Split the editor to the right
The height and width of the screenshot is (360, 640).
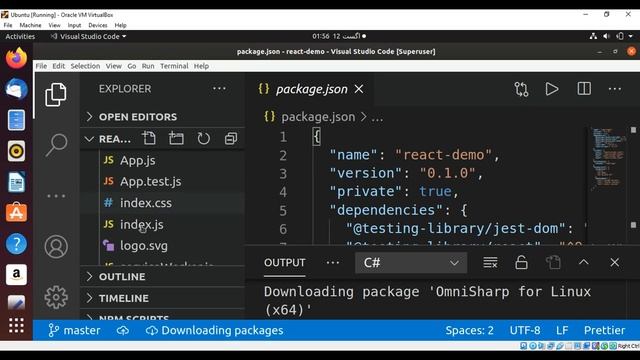pos(584,89)
